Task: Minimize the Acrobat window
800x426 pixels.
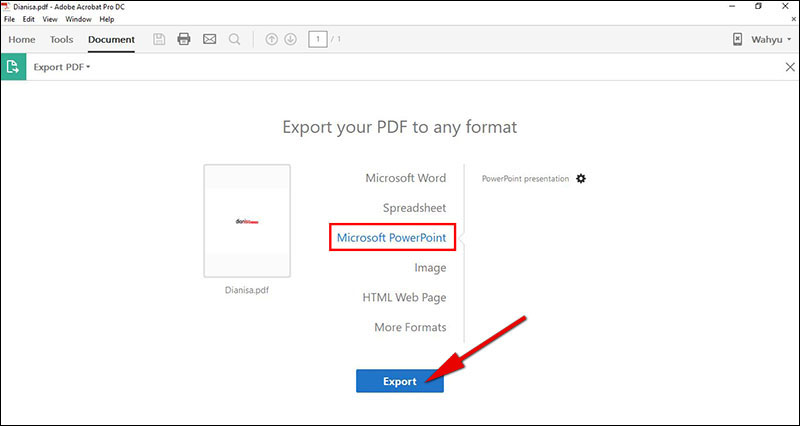Action: pyautogui.click(x=731, y=6)
